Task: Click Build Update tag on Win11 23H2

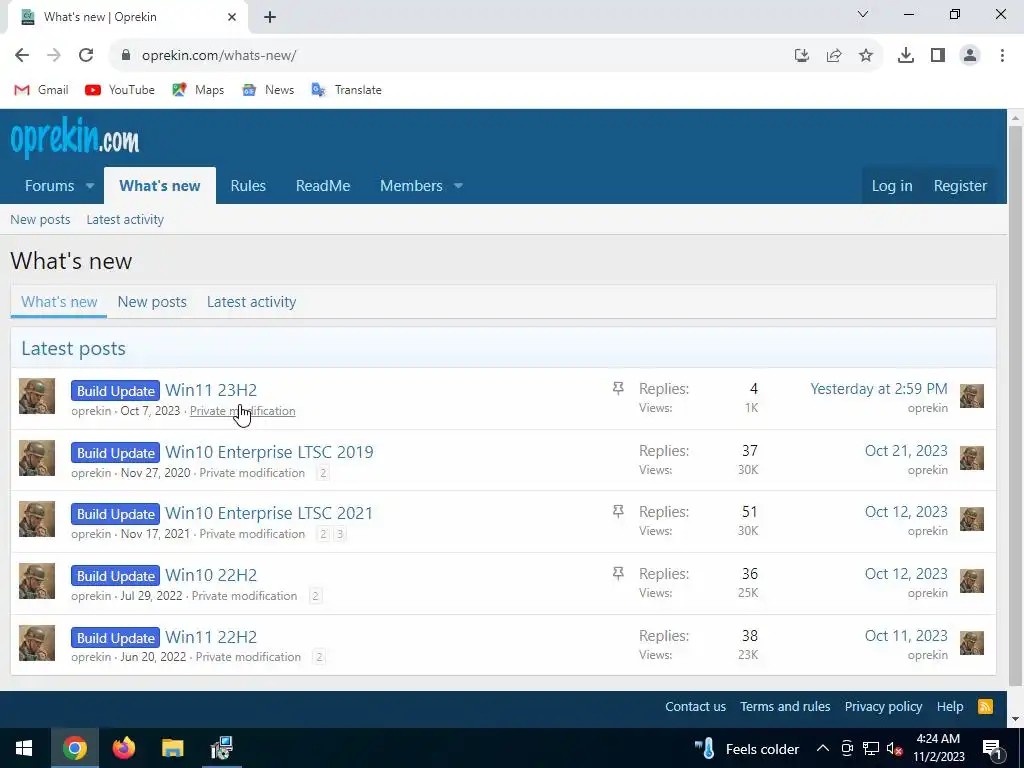Action: pos(116,391)
